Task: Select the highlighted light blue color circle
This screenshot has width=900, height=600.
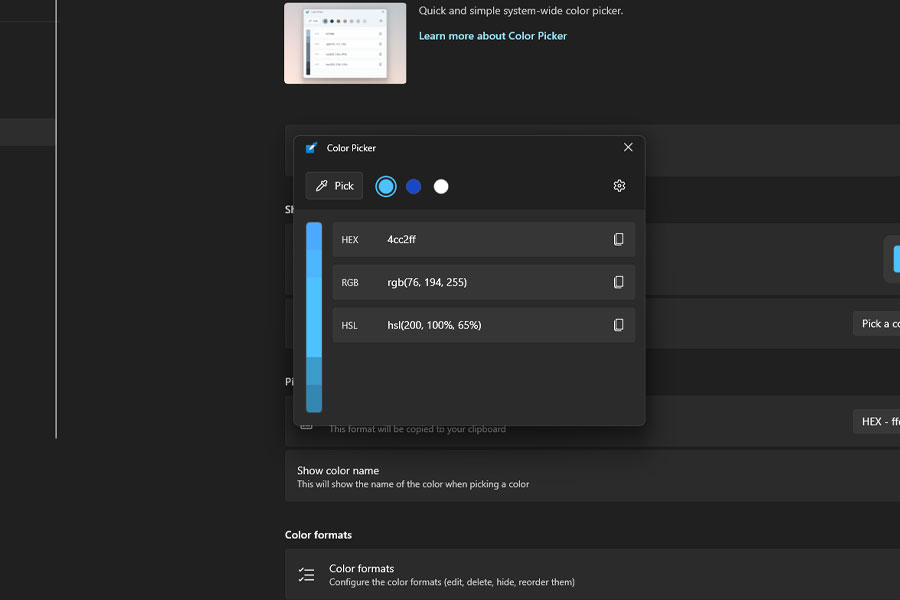Action: coord(385,185)
